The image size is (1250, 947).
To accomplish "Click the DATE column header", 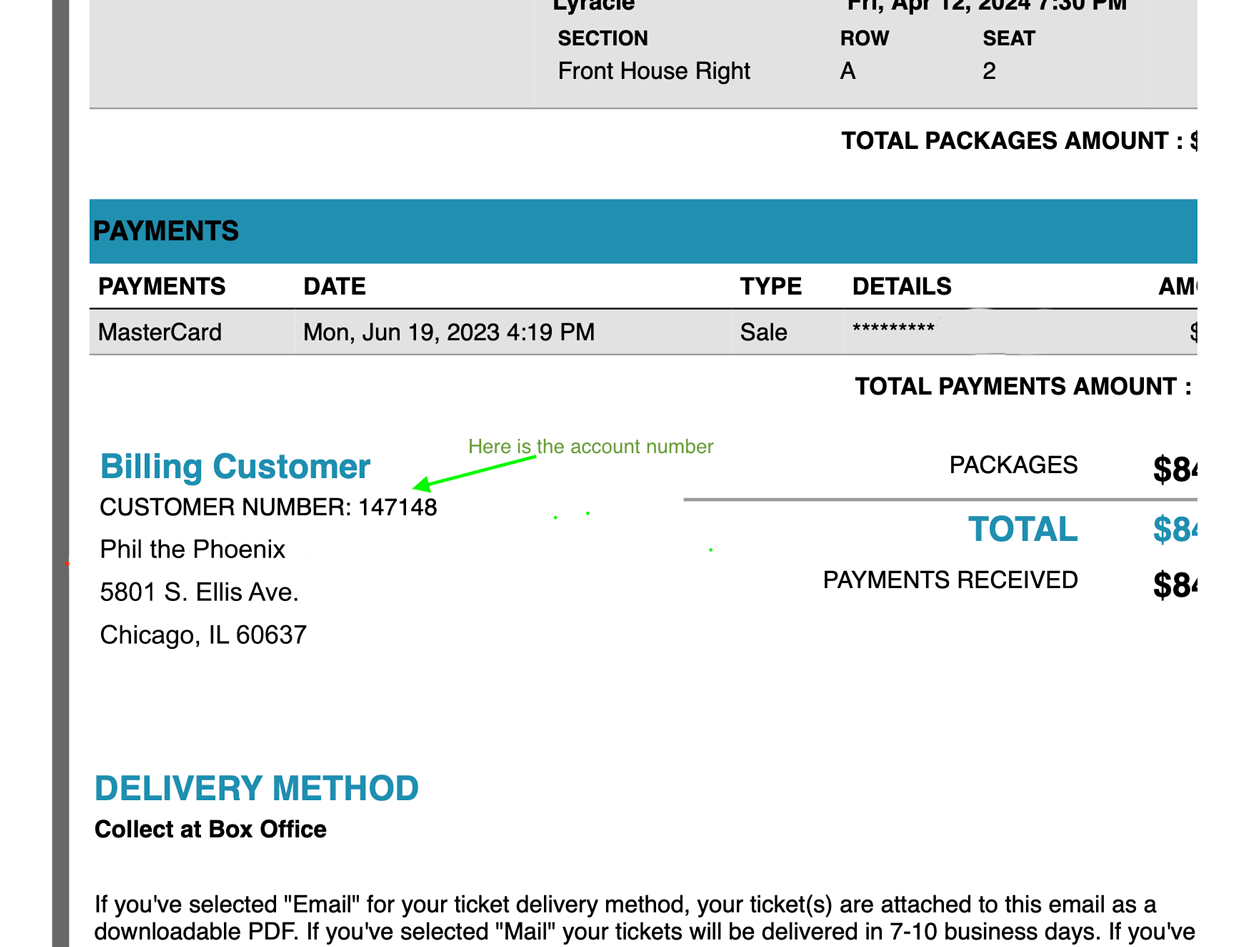I will coord(334,286).
